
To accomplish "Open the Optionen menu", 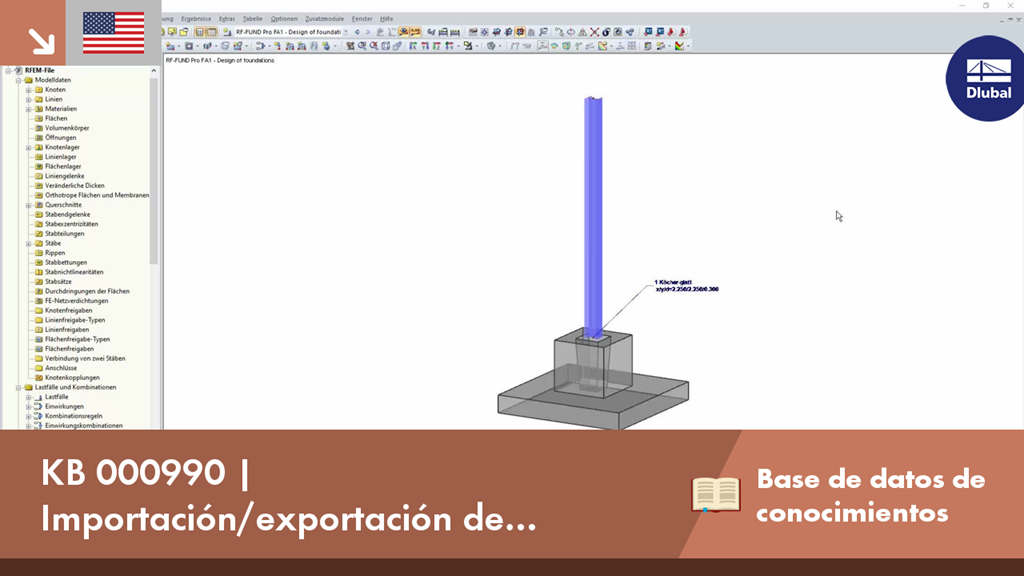I will pos(283,19).
